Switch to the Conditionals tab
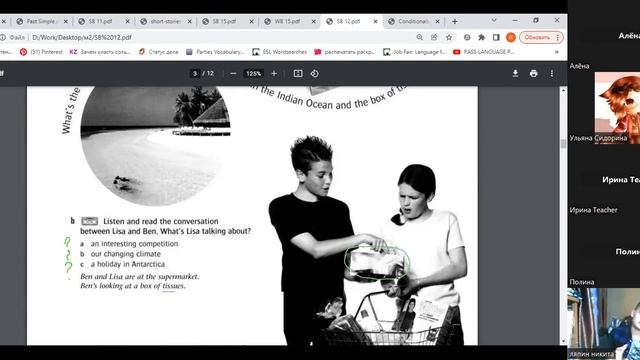This screenshot has height=360, width=640. point(414,21)
